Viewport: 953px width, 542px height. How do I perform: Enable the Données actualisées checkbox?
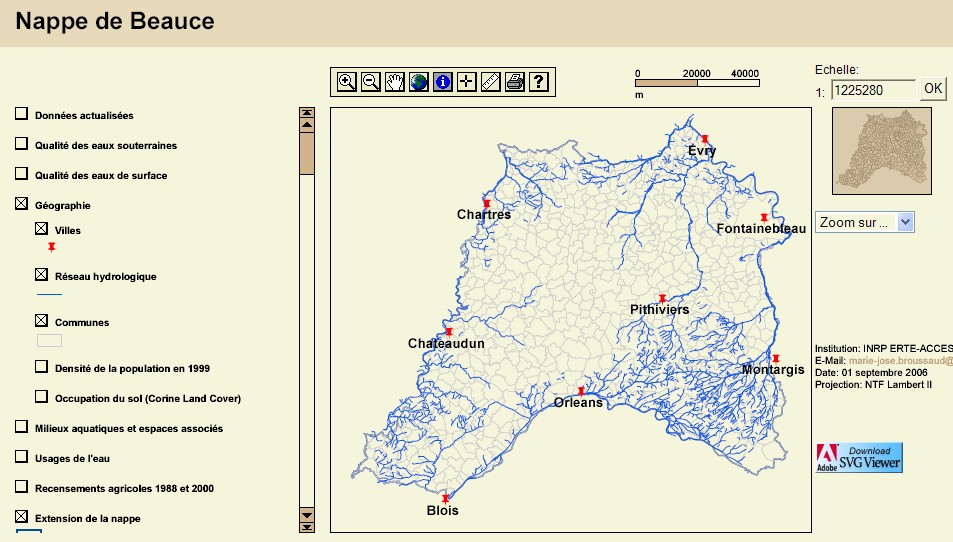(x=21, y=114)
